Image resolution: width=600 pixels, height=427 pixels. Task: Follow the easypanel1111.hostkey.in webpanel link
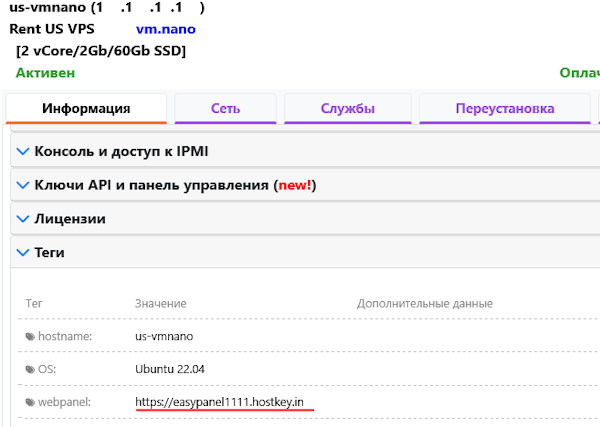click(x=225, y=402)
